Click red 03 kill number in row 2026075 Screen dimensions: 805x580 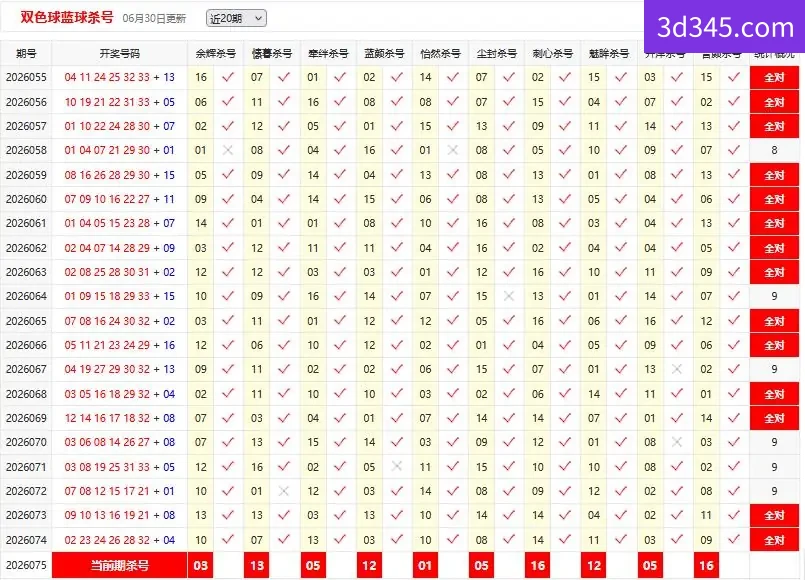201,565
